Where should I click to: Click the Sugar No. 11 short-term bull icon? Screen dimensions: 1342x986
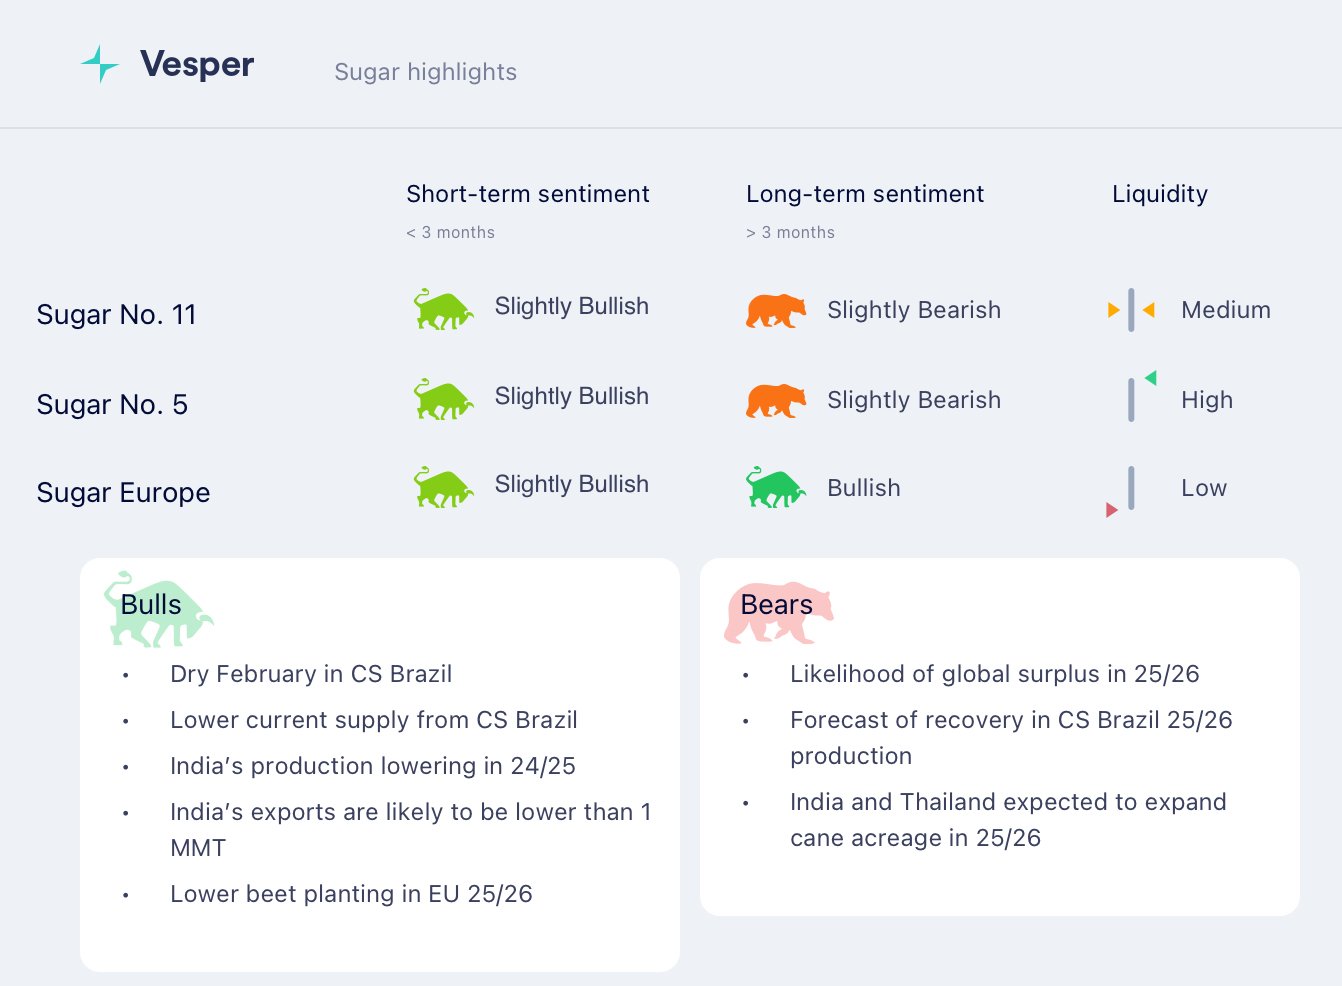click(443, 310)
